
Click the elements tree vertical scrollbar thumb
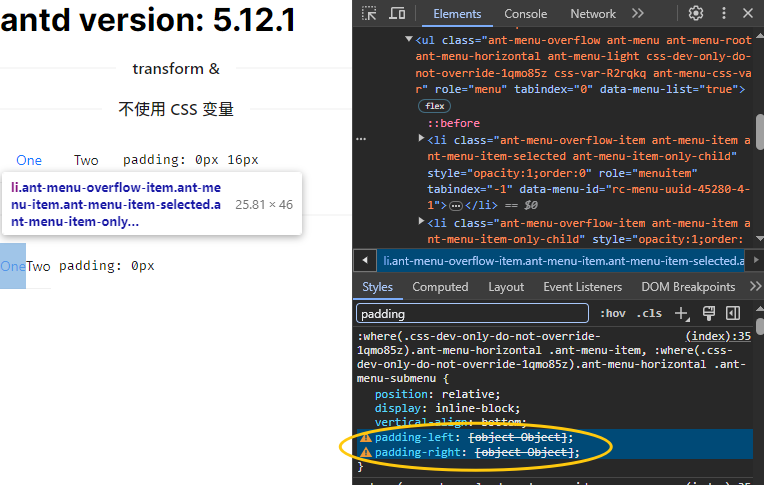[760, 132]
